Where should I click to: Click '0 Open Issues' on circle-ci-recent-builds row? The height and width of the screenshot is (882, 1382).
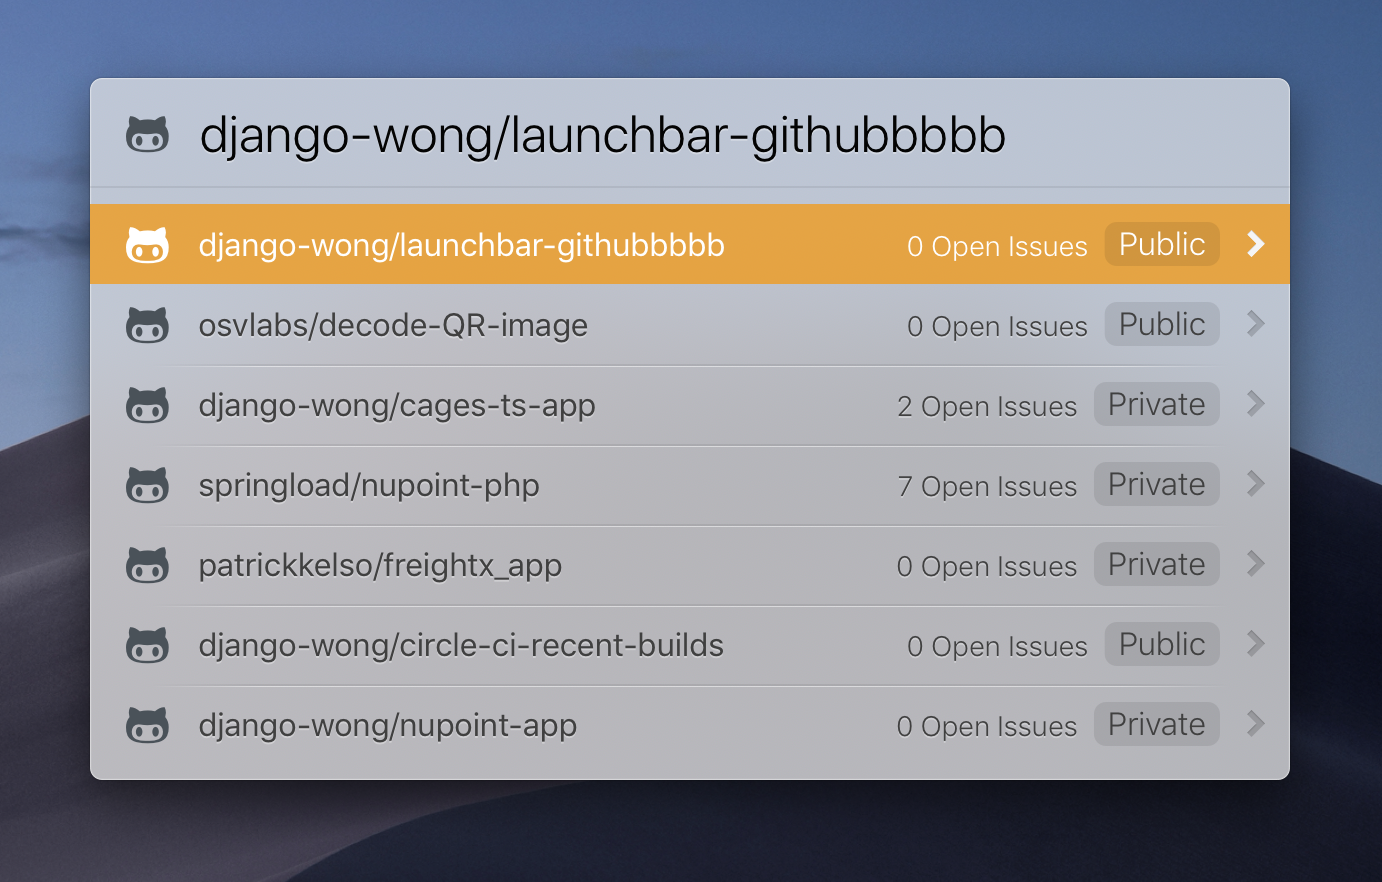pos(997,646)
